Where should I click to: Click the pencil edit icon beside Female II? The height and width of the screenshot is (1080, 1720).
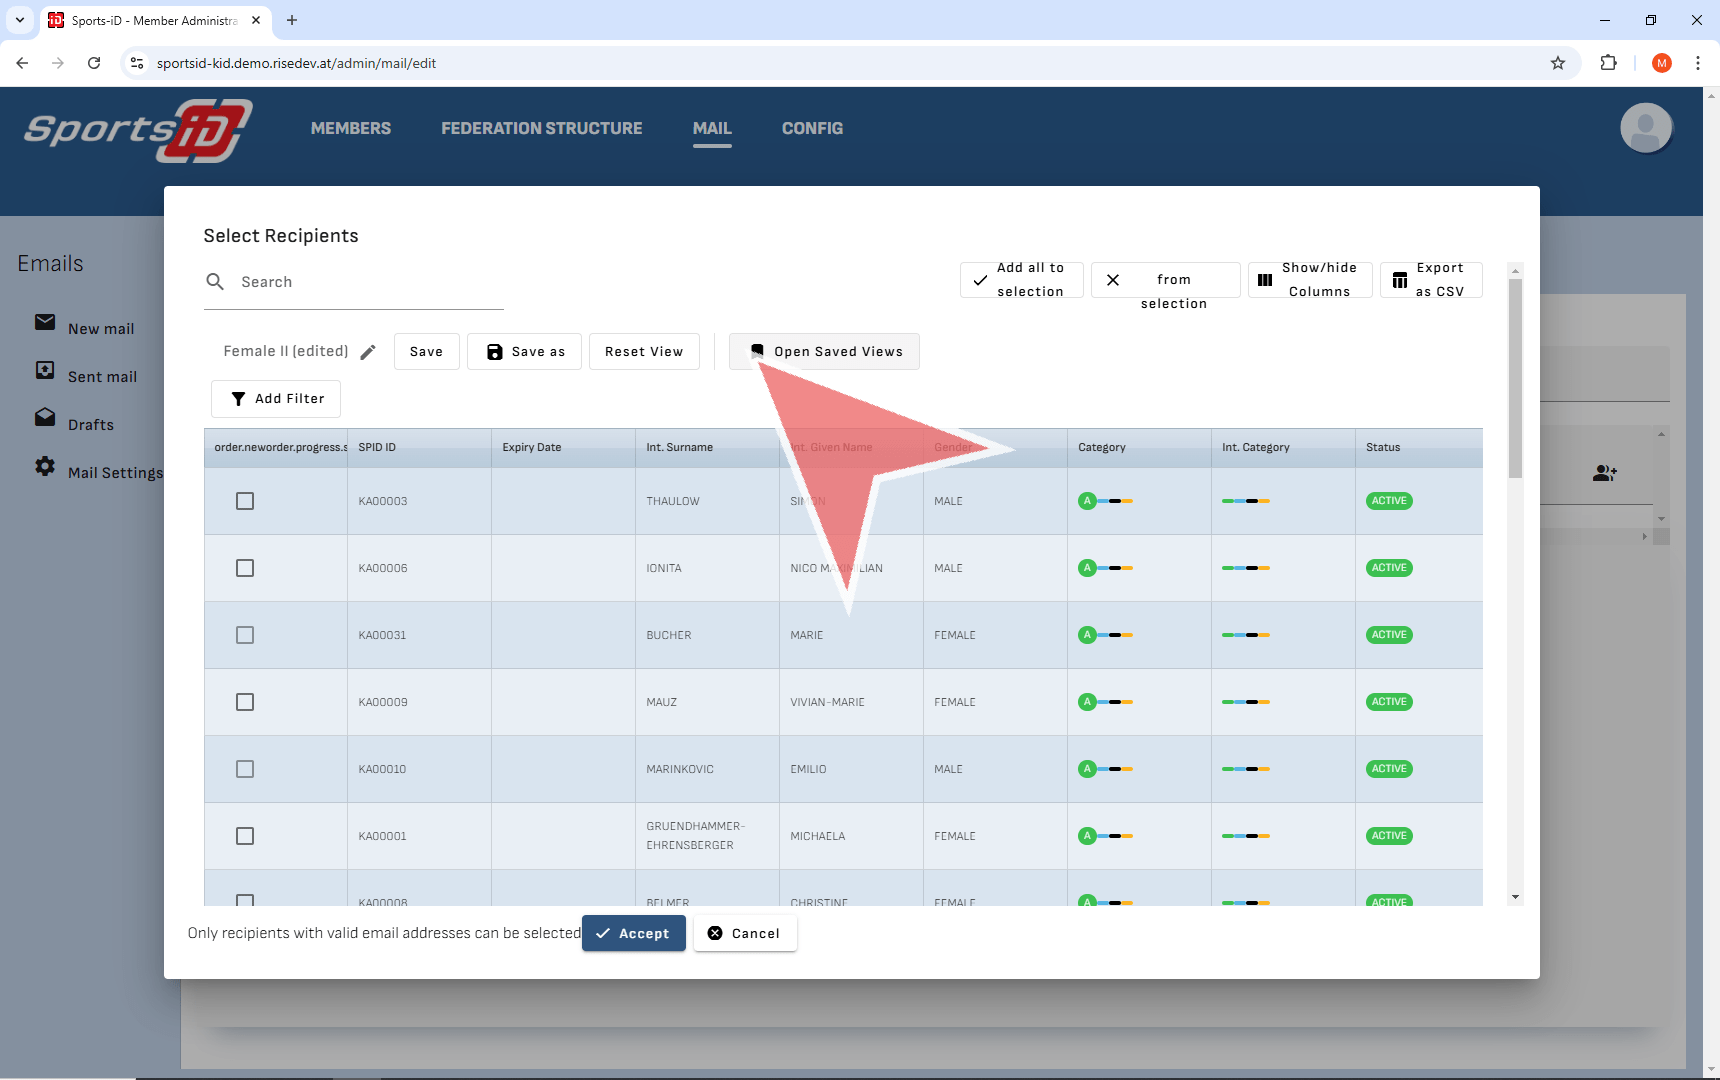(x=368, y=352)
